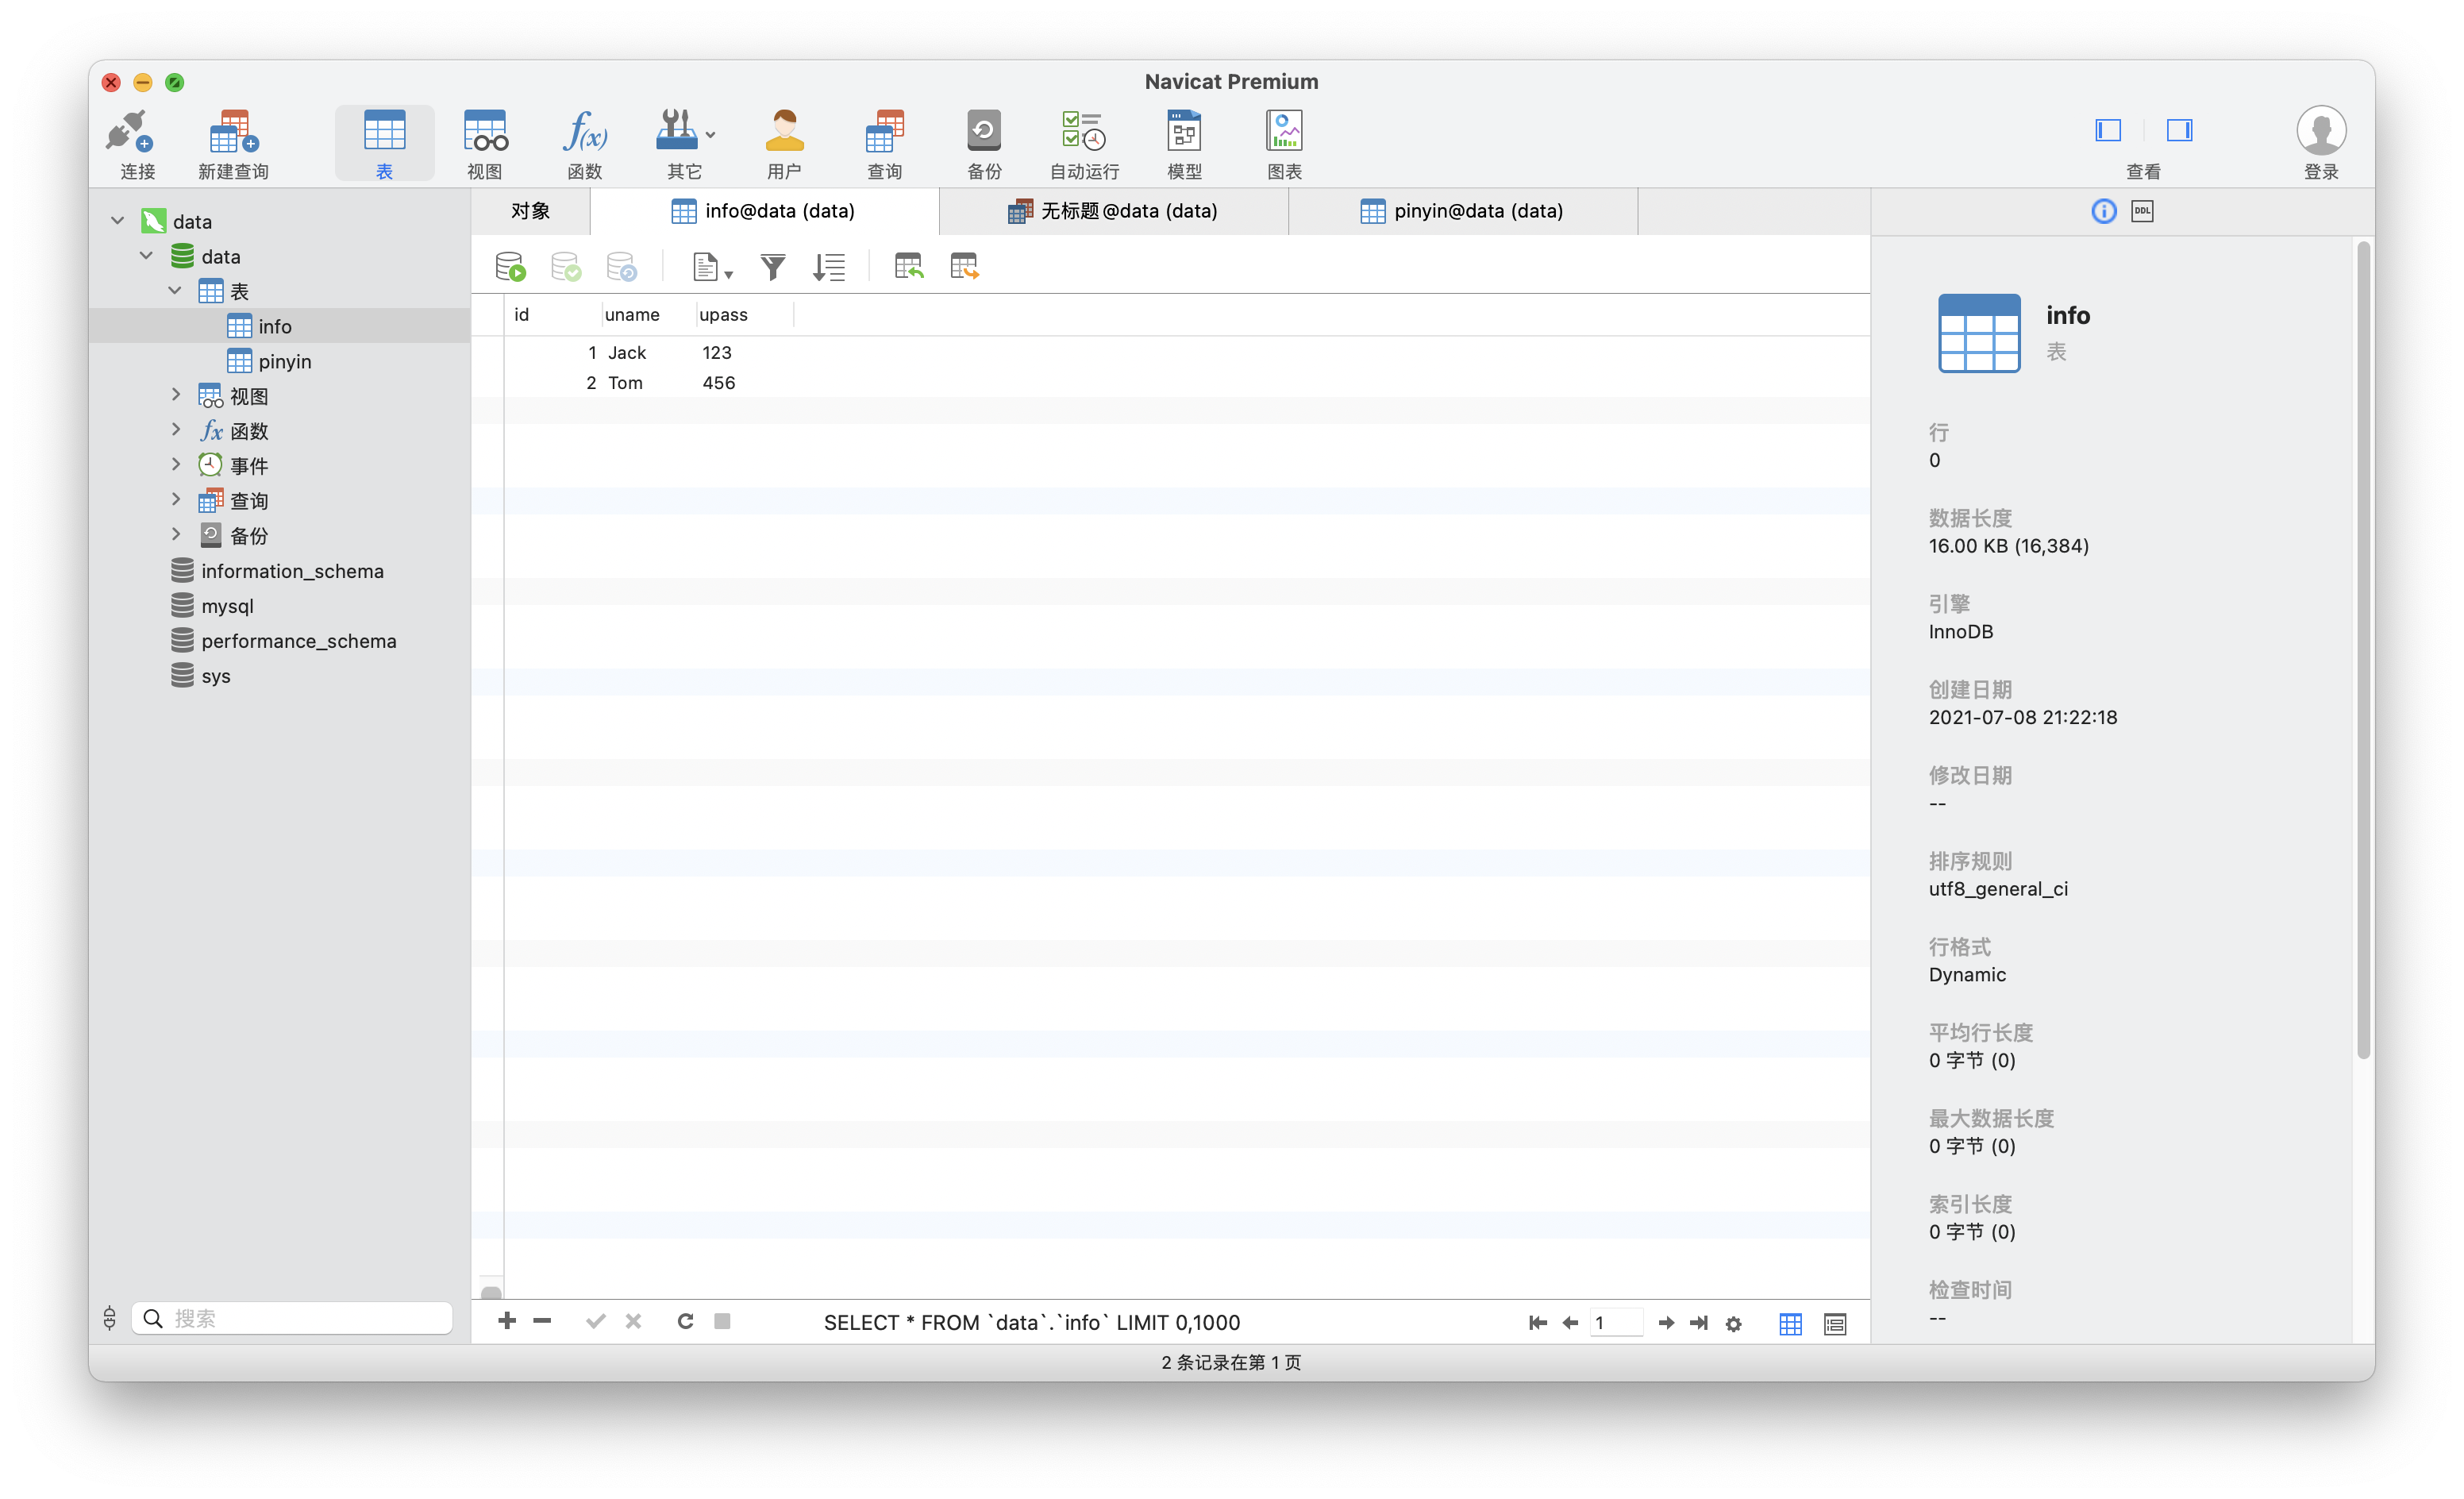This screenshot has width=2464, height=1499.
Task: Click add record plus button
Action: coord(507,1321)
